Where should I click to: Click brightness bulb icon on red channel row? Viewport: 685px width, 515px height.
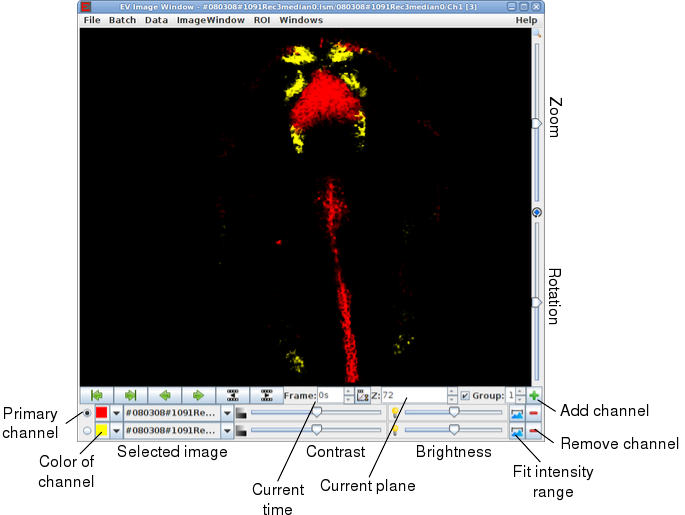[395, 412]
